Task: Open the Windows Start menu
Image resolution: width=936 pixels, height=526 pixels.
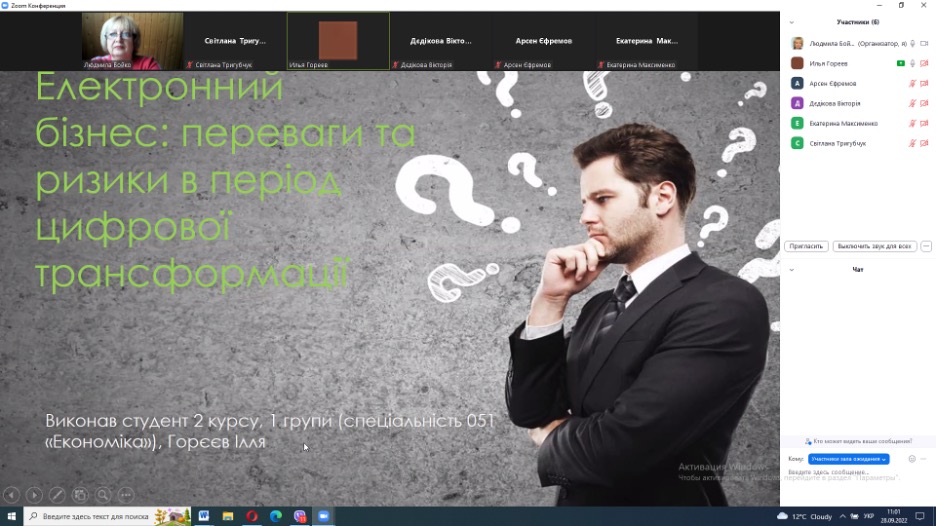Action: [x=11, y=516]
